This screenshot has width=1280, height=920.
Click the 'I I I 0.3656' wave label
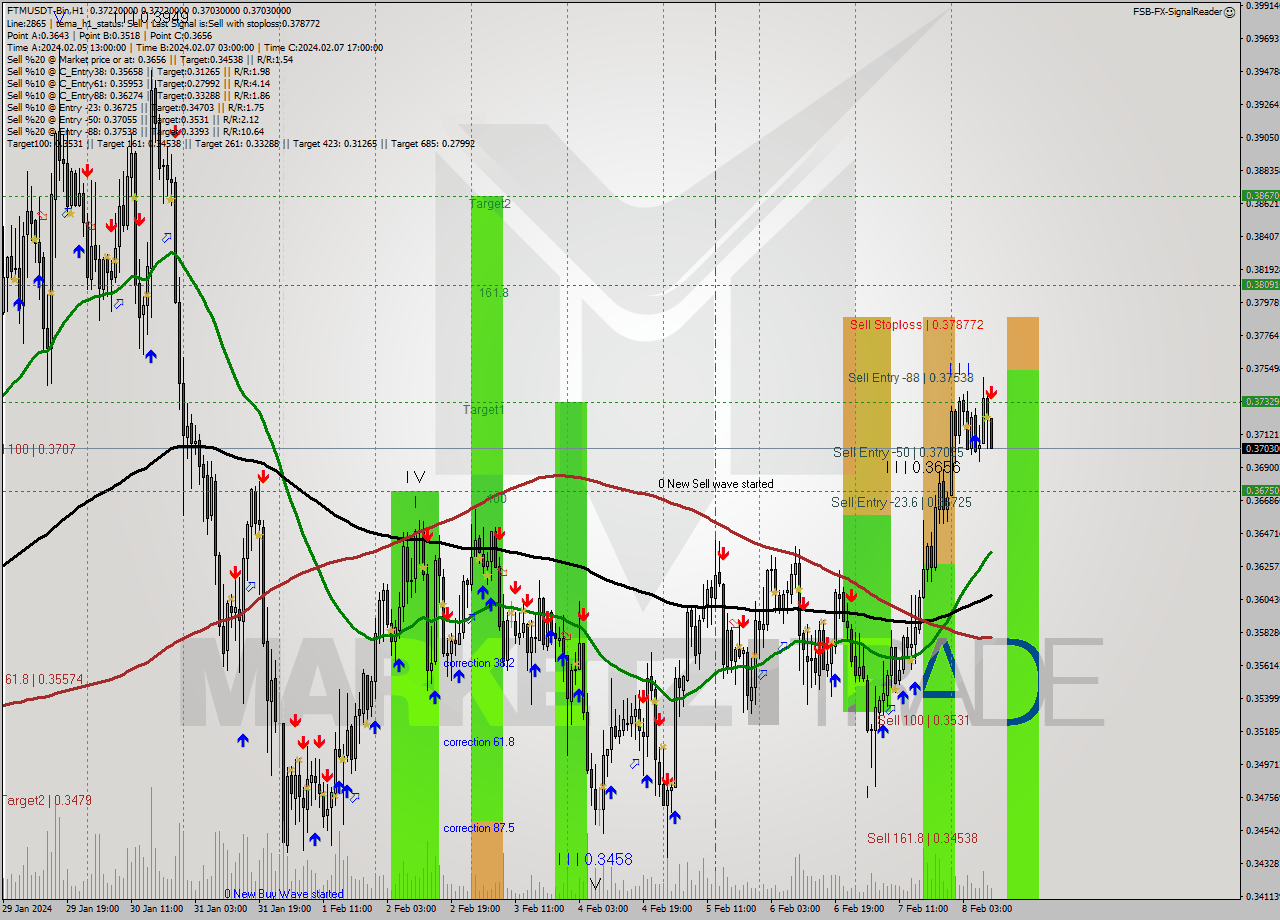922,468
